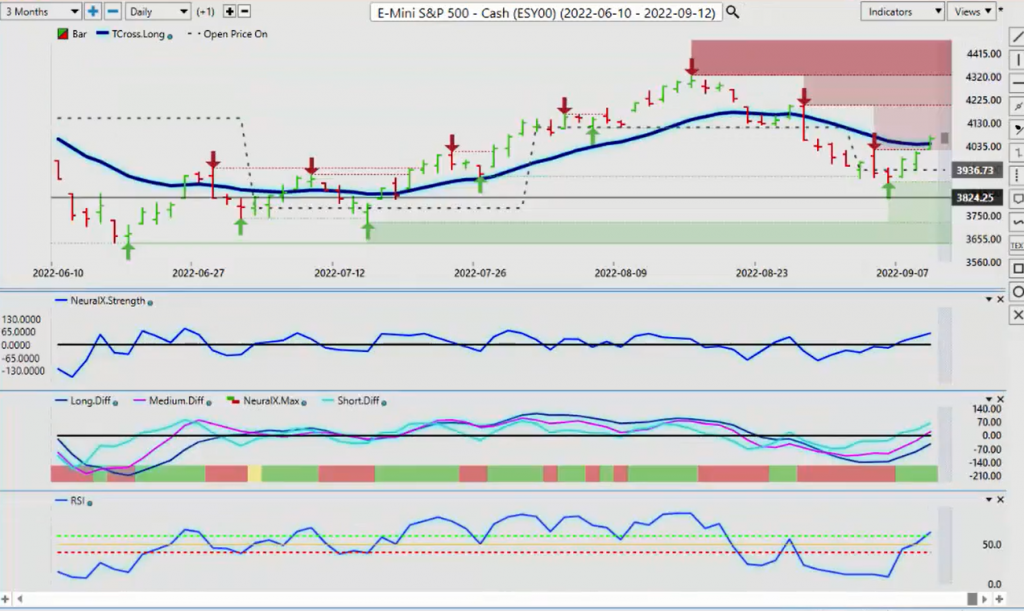Screen dimensions: 1024x611
Task: Toggle the RSI indicator legend dot
Action: pyautogui.click(x=89, y=503)
